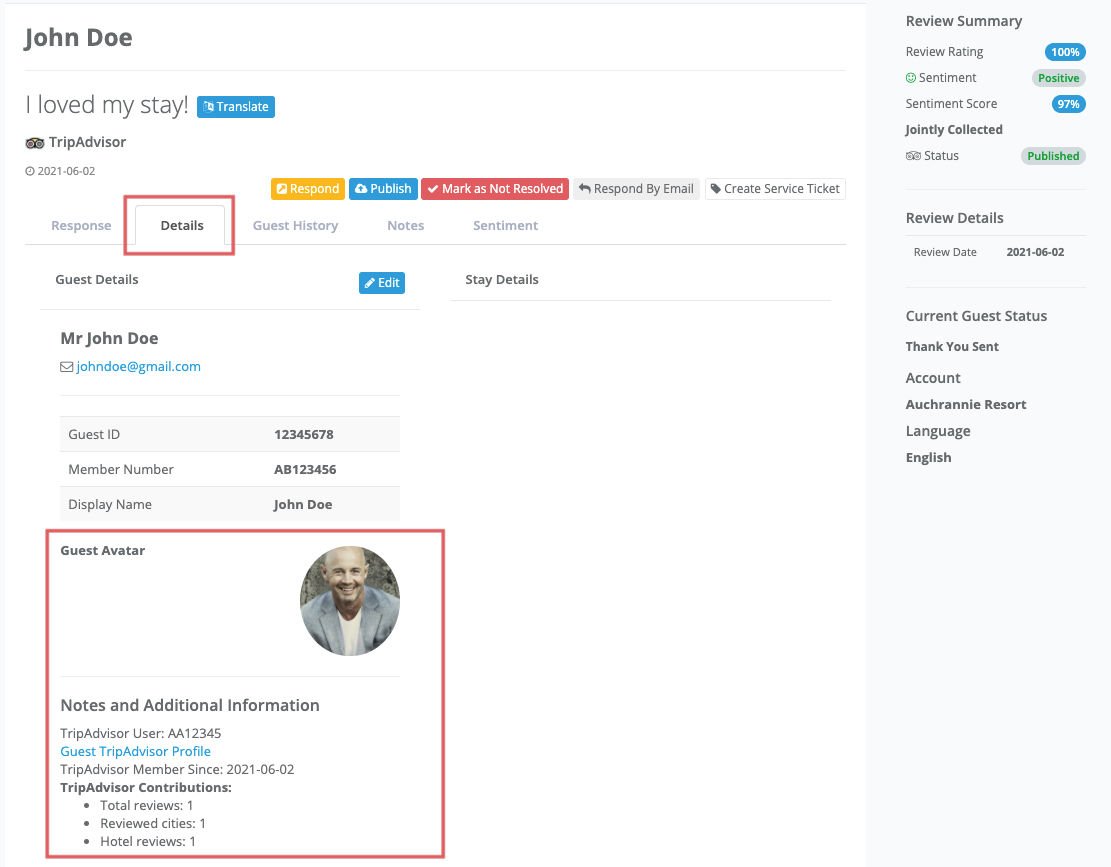Click the clock icon by review date

click(x=30, y=171)
